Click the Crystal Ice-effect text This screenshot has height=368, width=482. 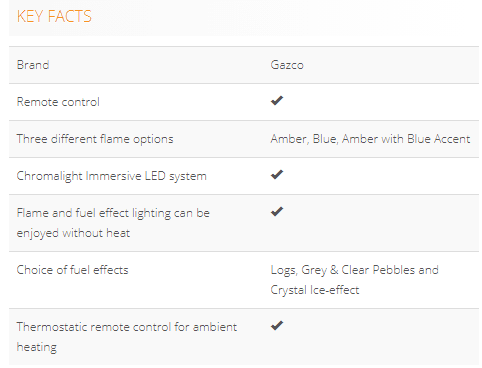tap(315, 290)
